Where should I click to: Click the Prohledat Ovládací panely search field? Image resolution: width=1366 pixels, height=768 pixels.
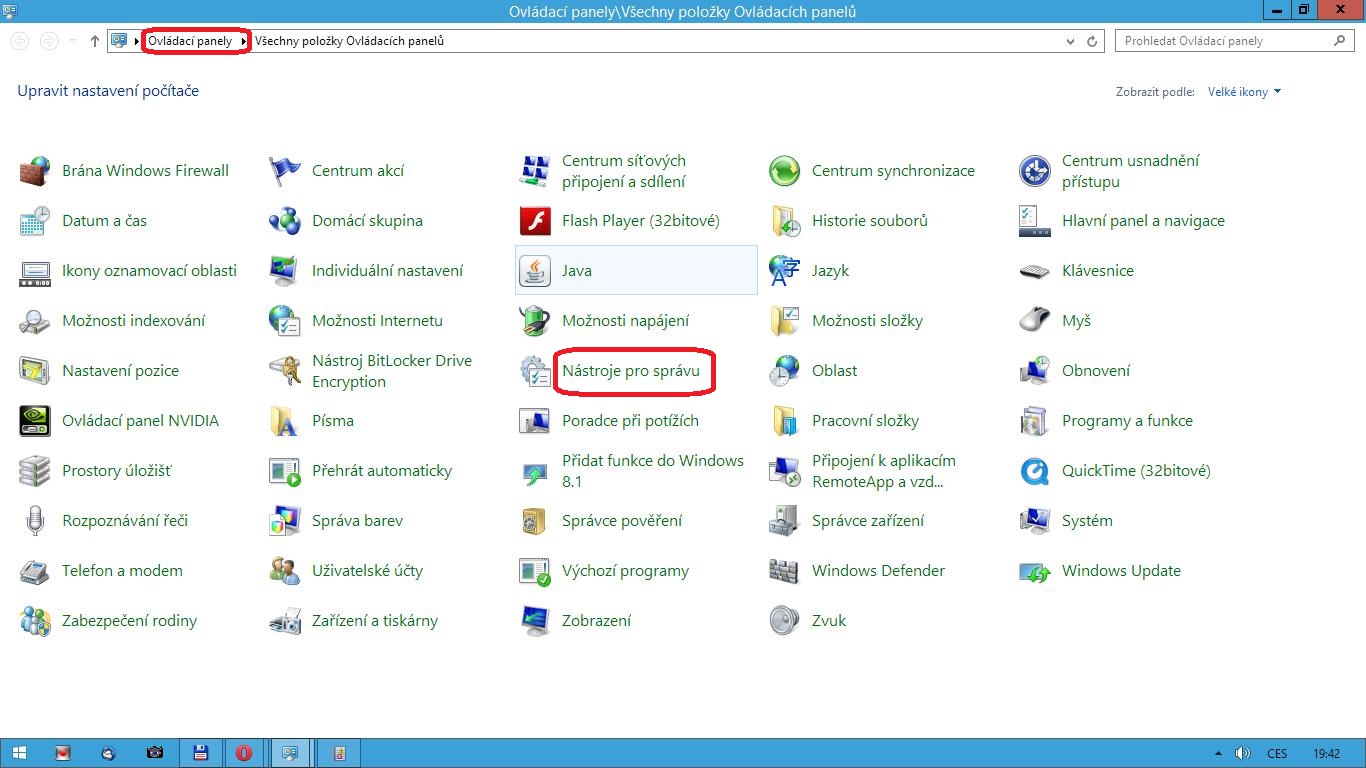[1225, 41]
